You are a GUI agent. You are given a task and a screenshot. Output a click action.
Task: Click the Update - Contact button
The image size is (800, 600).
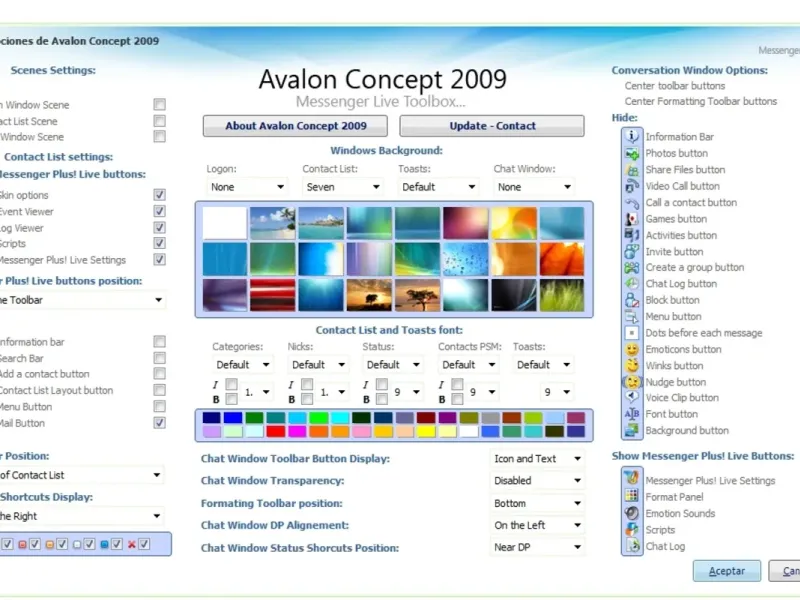pyautogui.click(x=492, y=126)
